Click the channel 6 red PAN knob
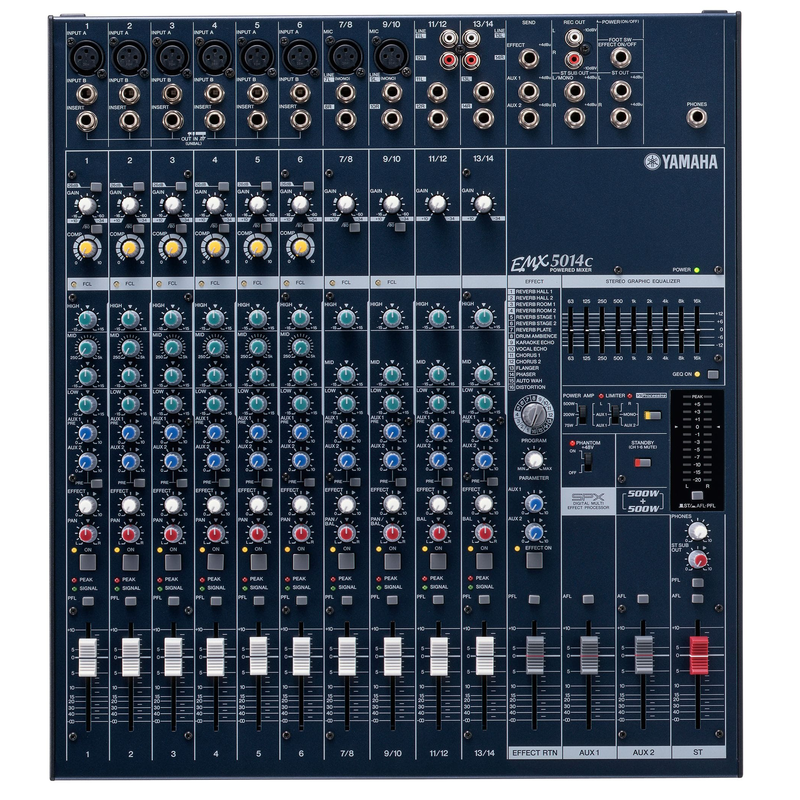The width and height of the screenshot is (800, 800). coord(301,534)
